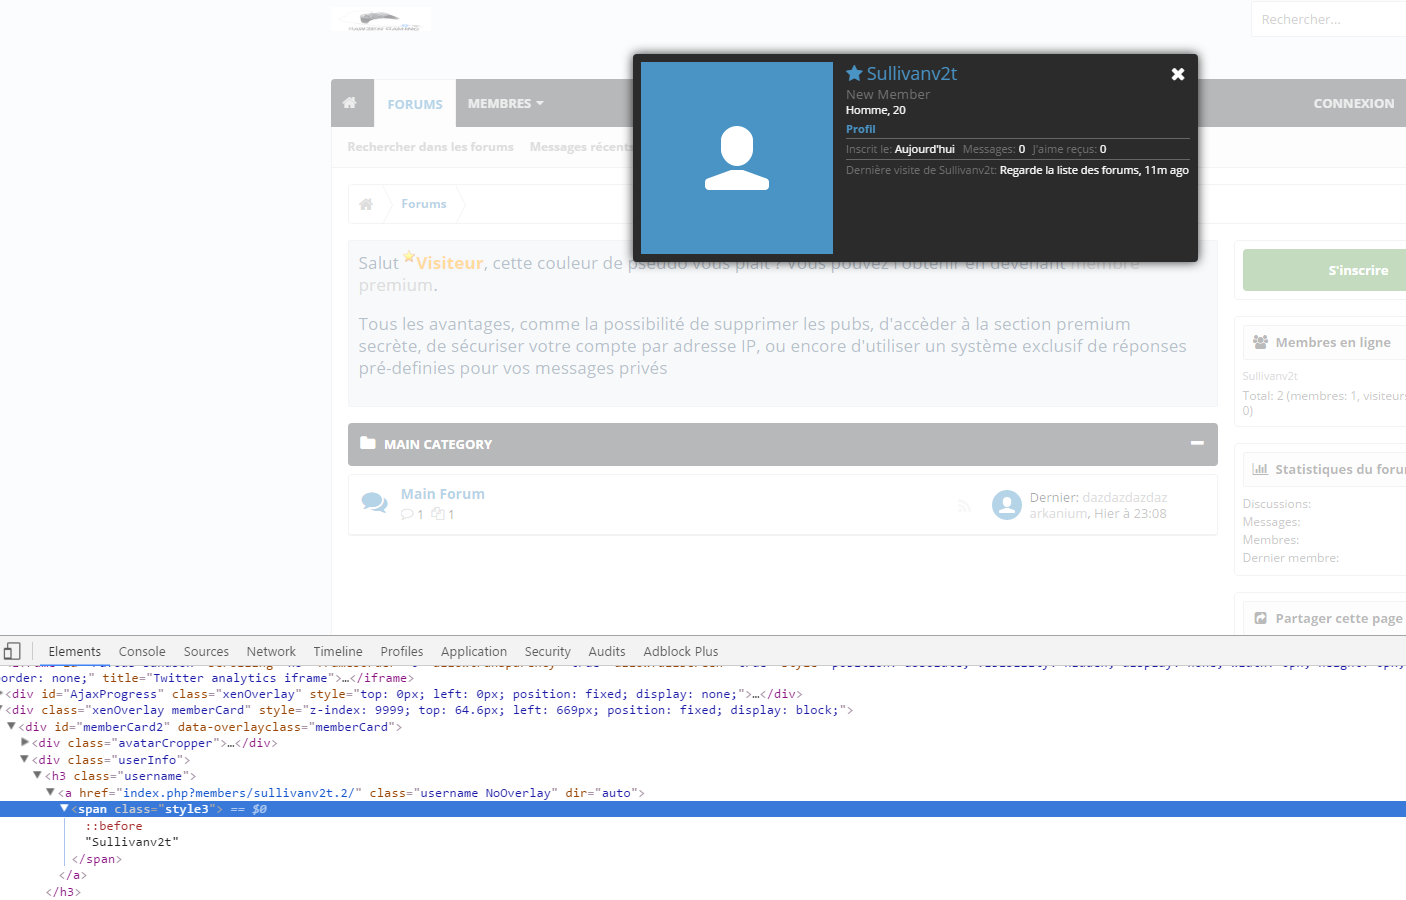Click the site logo at top
Screen dimensions: 1406x900
pos(382,20)
